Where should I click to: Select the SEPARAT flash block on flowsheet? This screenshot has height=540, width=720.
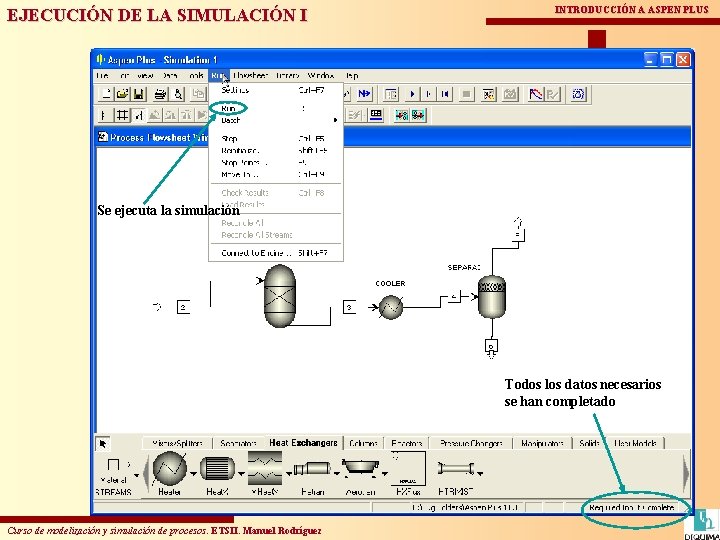492,297
